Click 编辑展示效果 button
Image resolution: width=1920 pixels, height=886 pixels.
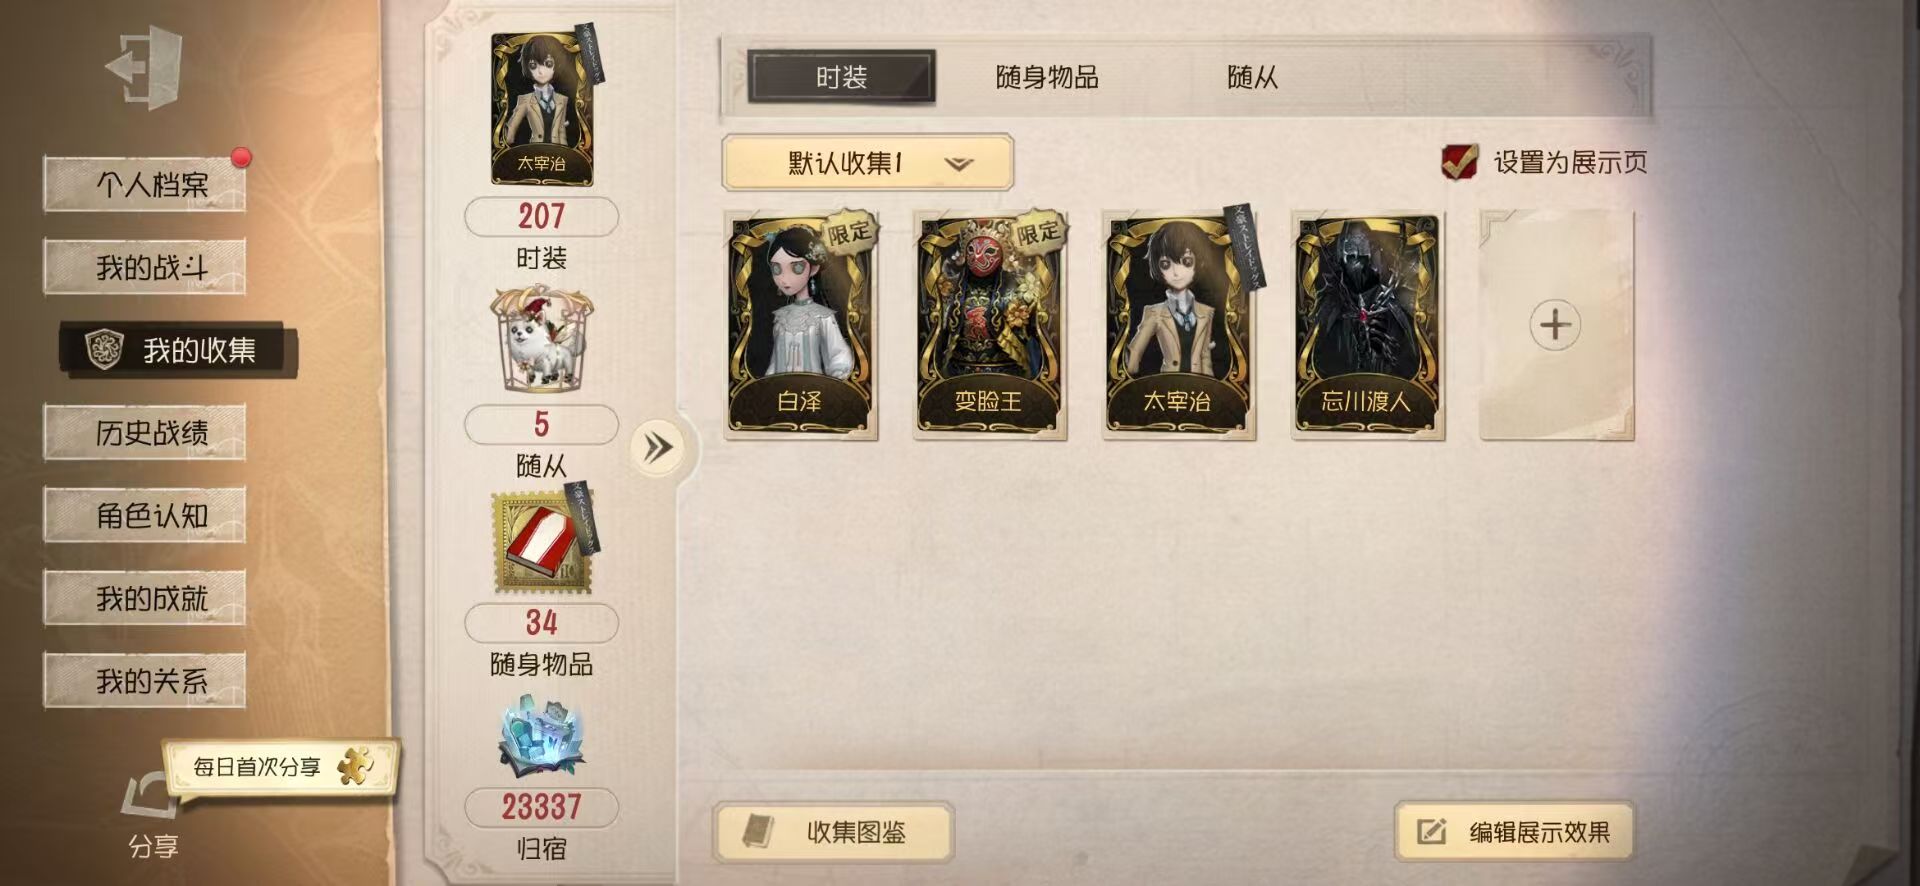[1514, 832]
